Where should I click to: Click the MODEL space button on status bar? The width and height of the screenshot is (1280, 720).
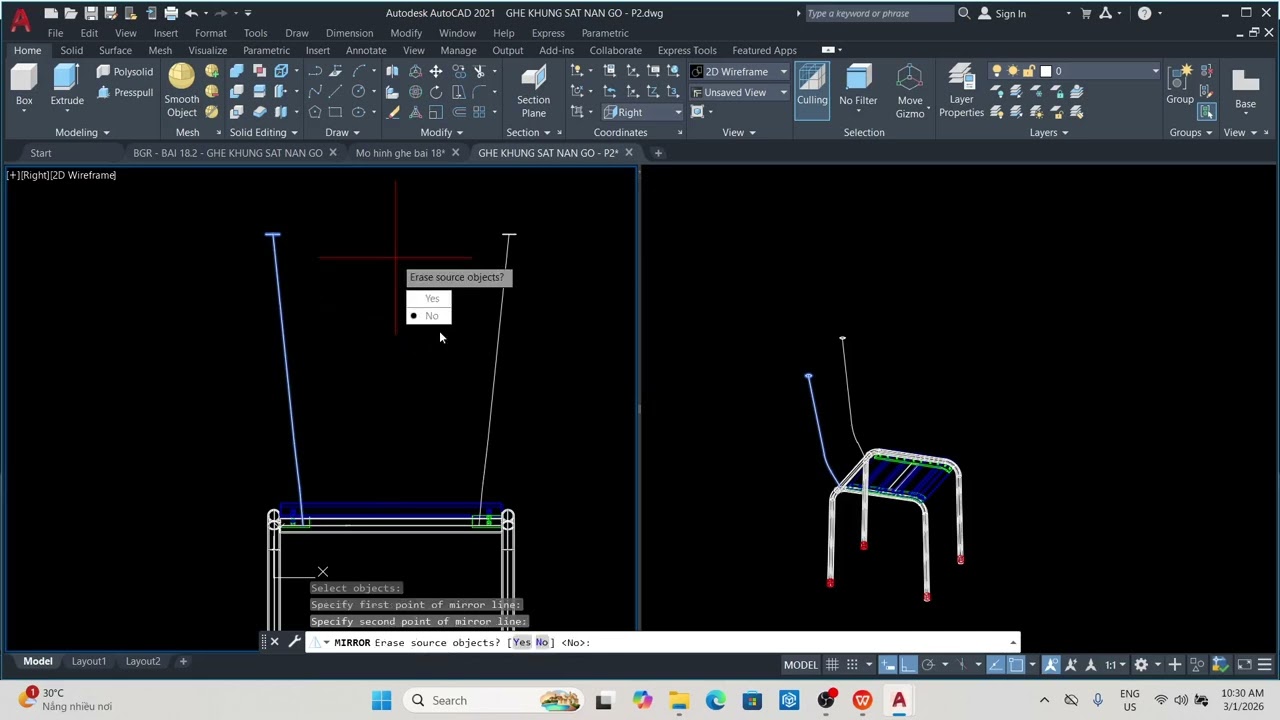(800, 664)
